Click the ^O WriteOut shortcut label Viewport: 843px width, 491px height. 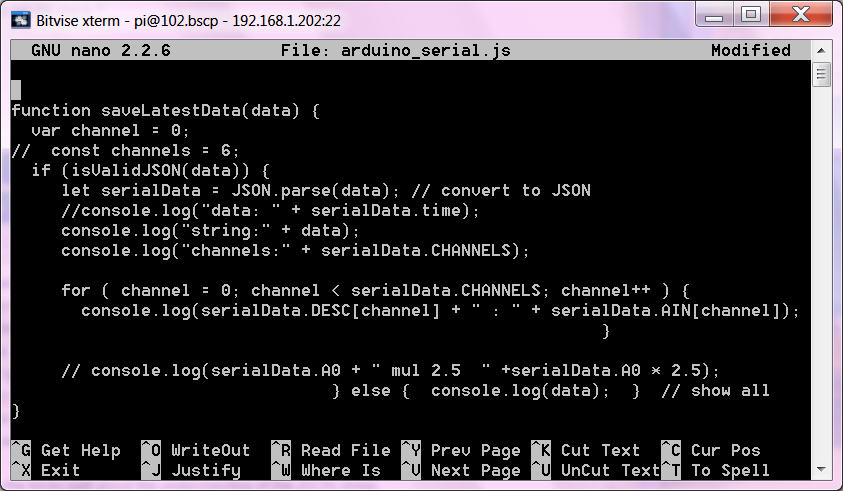[x=195, y=450]
